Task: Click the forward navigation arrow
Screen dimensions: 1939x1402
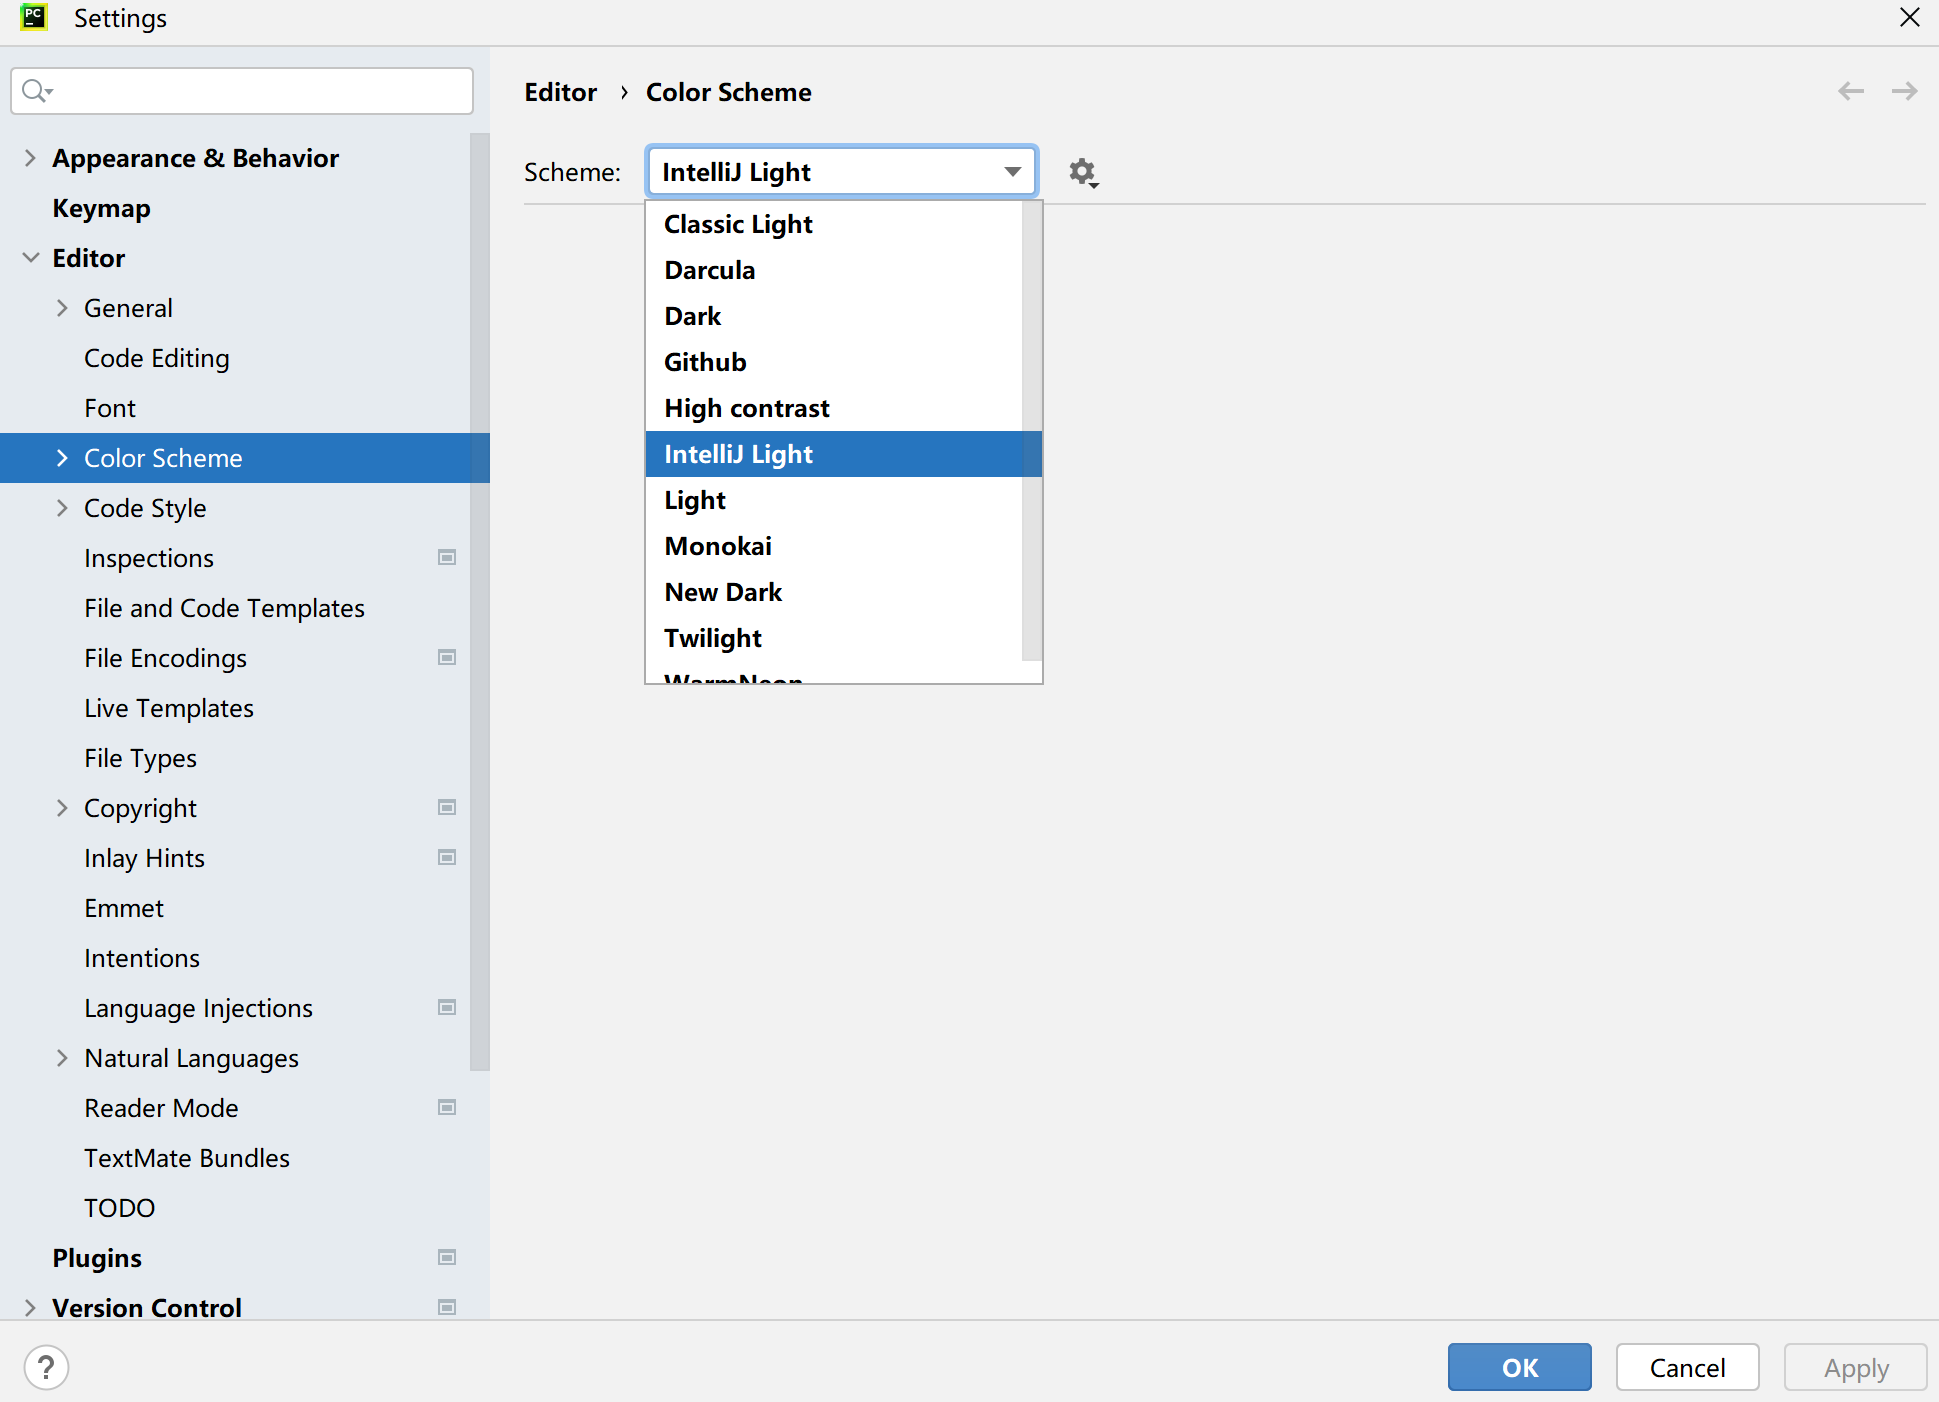Action: [x=1905, y=92]
